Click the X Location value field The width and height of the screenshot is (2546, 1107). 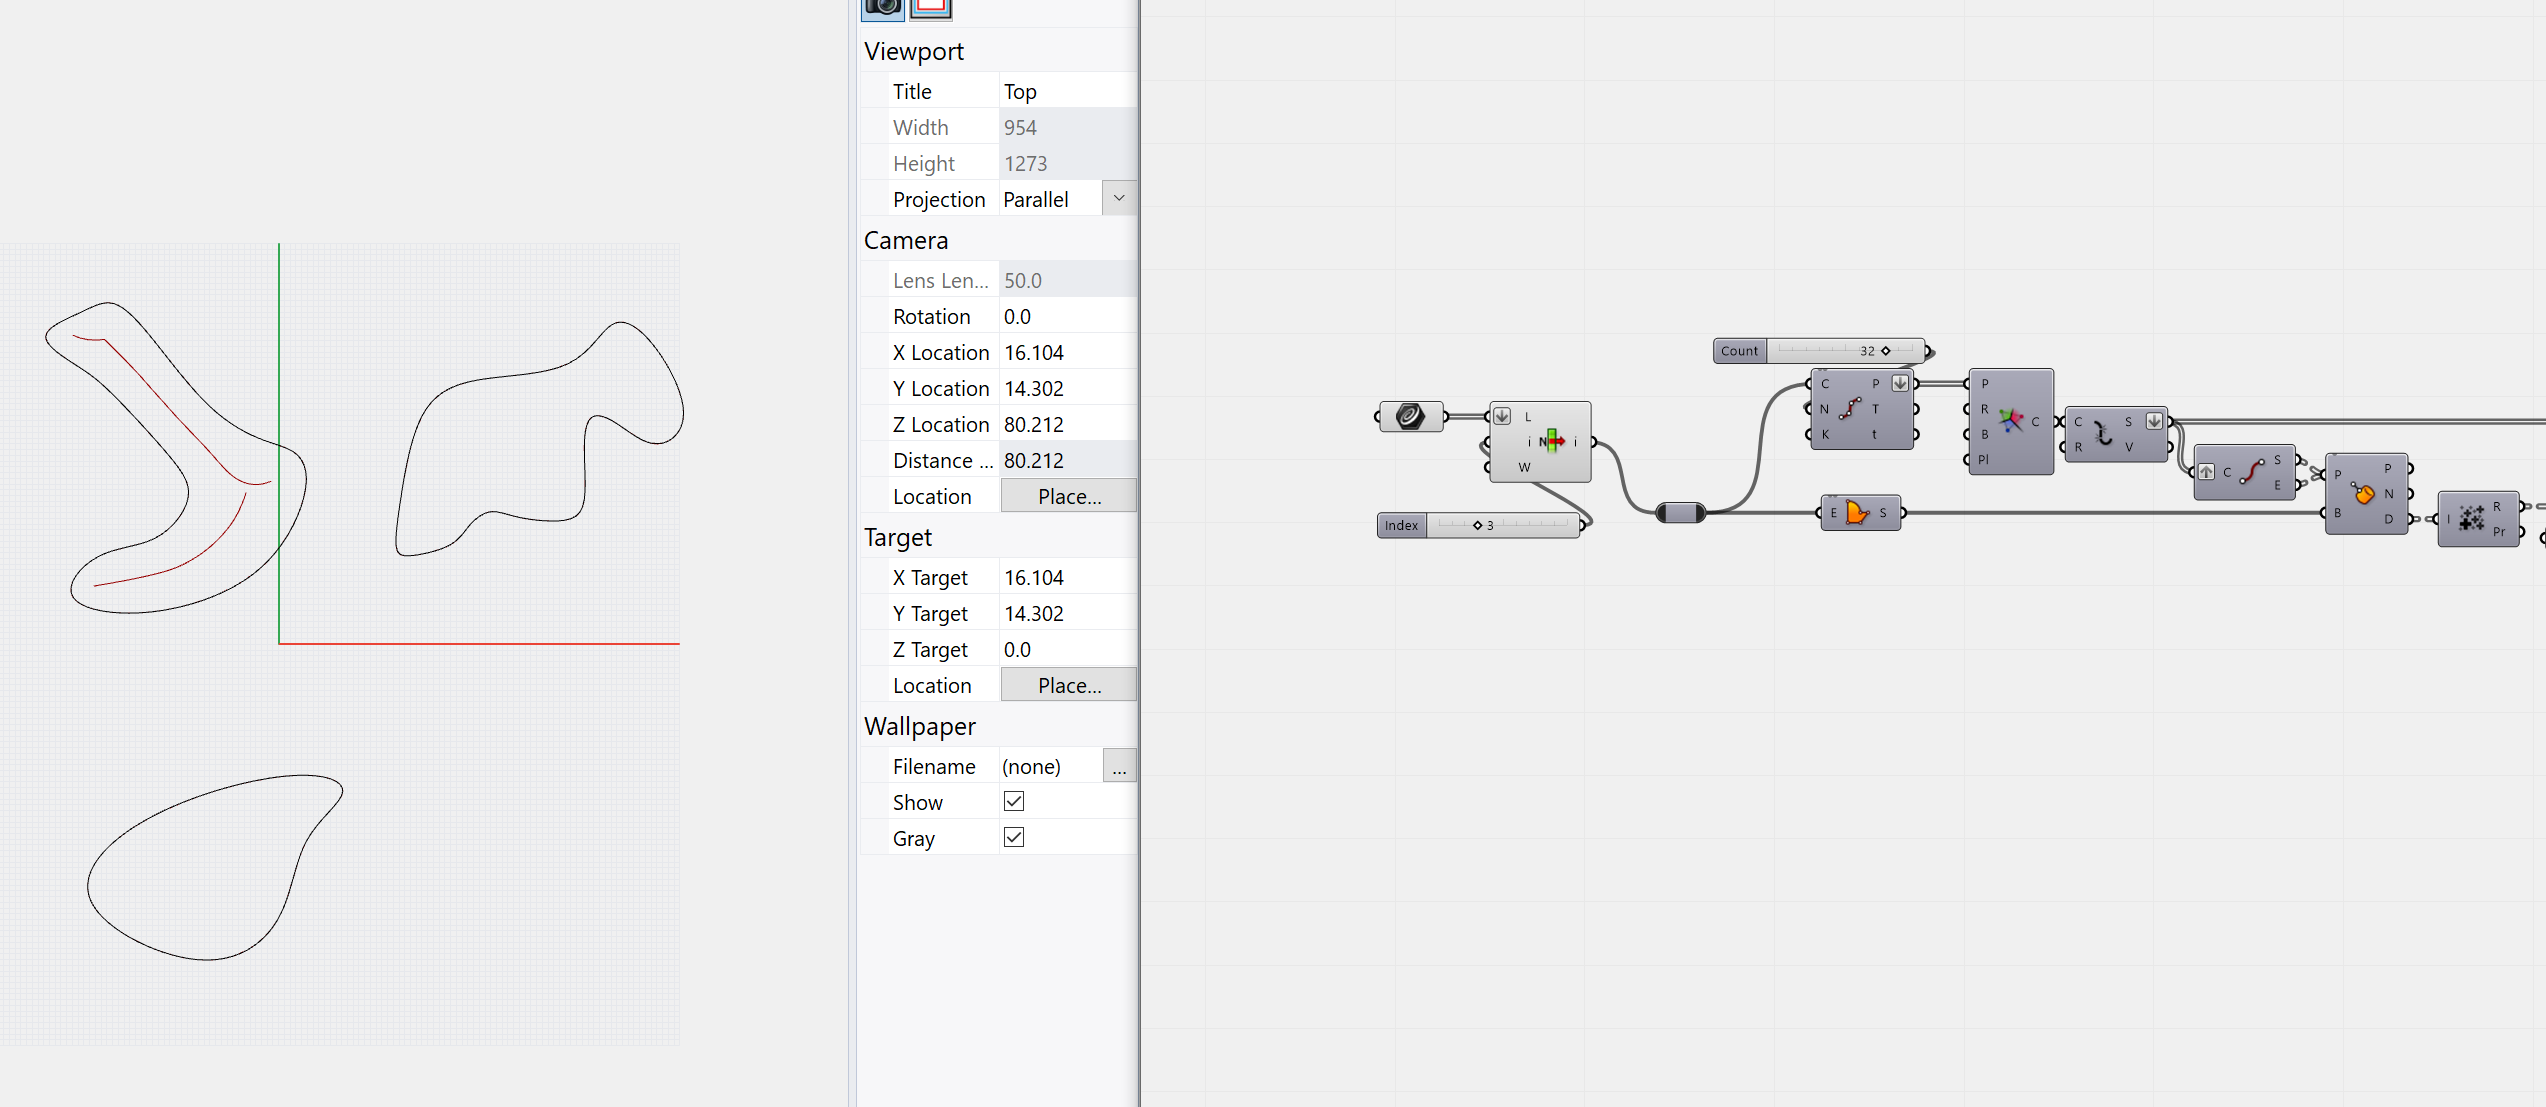click(x=1066, y=352)
